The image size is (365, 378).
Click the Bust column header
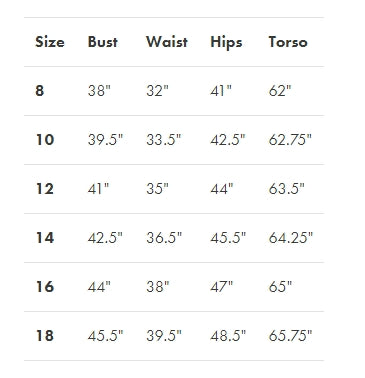[x=103, y=42]
